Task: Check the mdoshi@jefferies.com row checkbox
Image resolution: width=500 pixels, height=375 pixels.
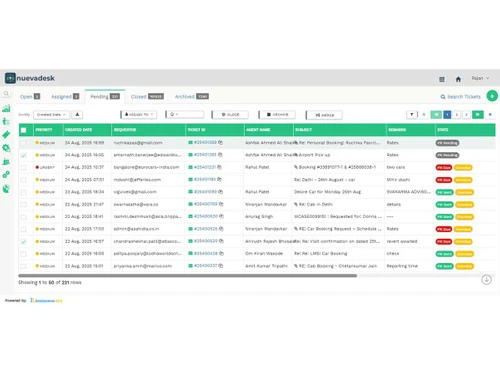Action: click(x=24, y=180)
